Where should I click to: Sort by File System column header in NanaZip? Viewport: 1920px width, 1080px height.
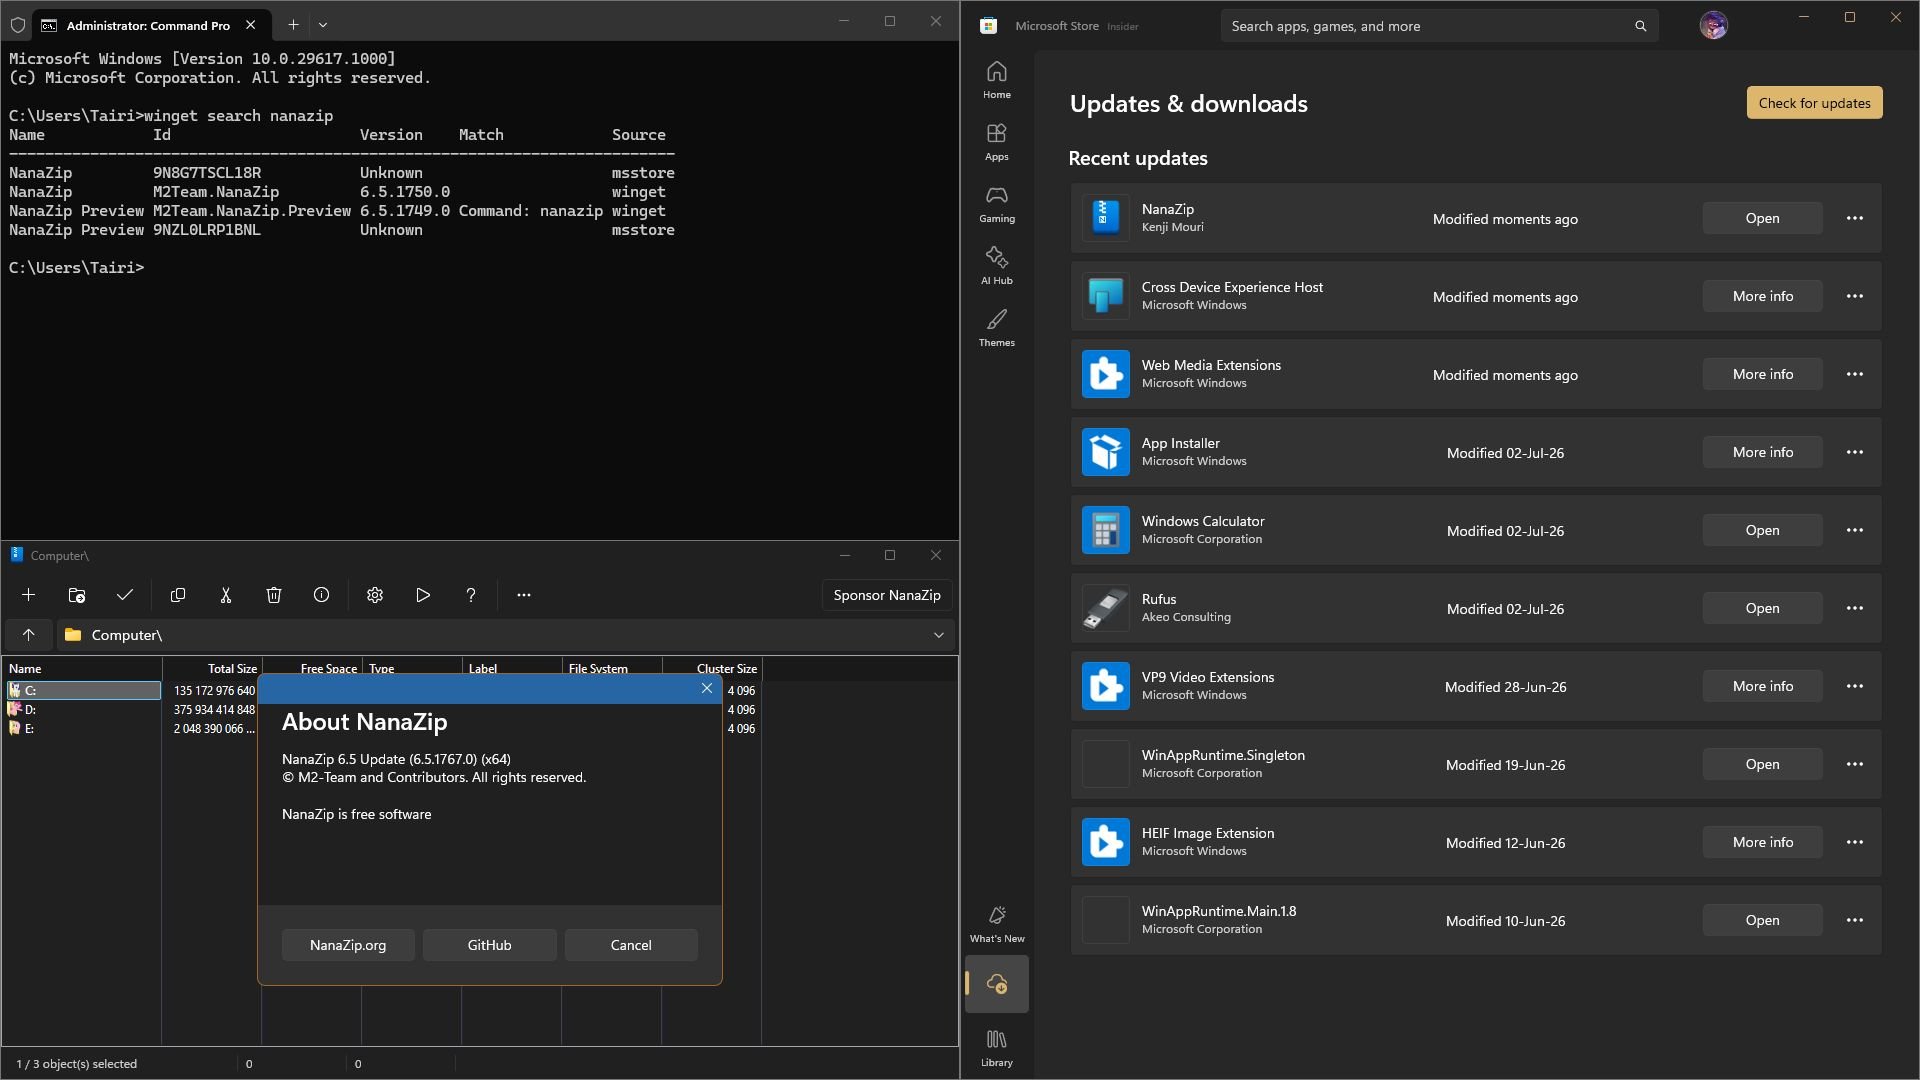612,669
